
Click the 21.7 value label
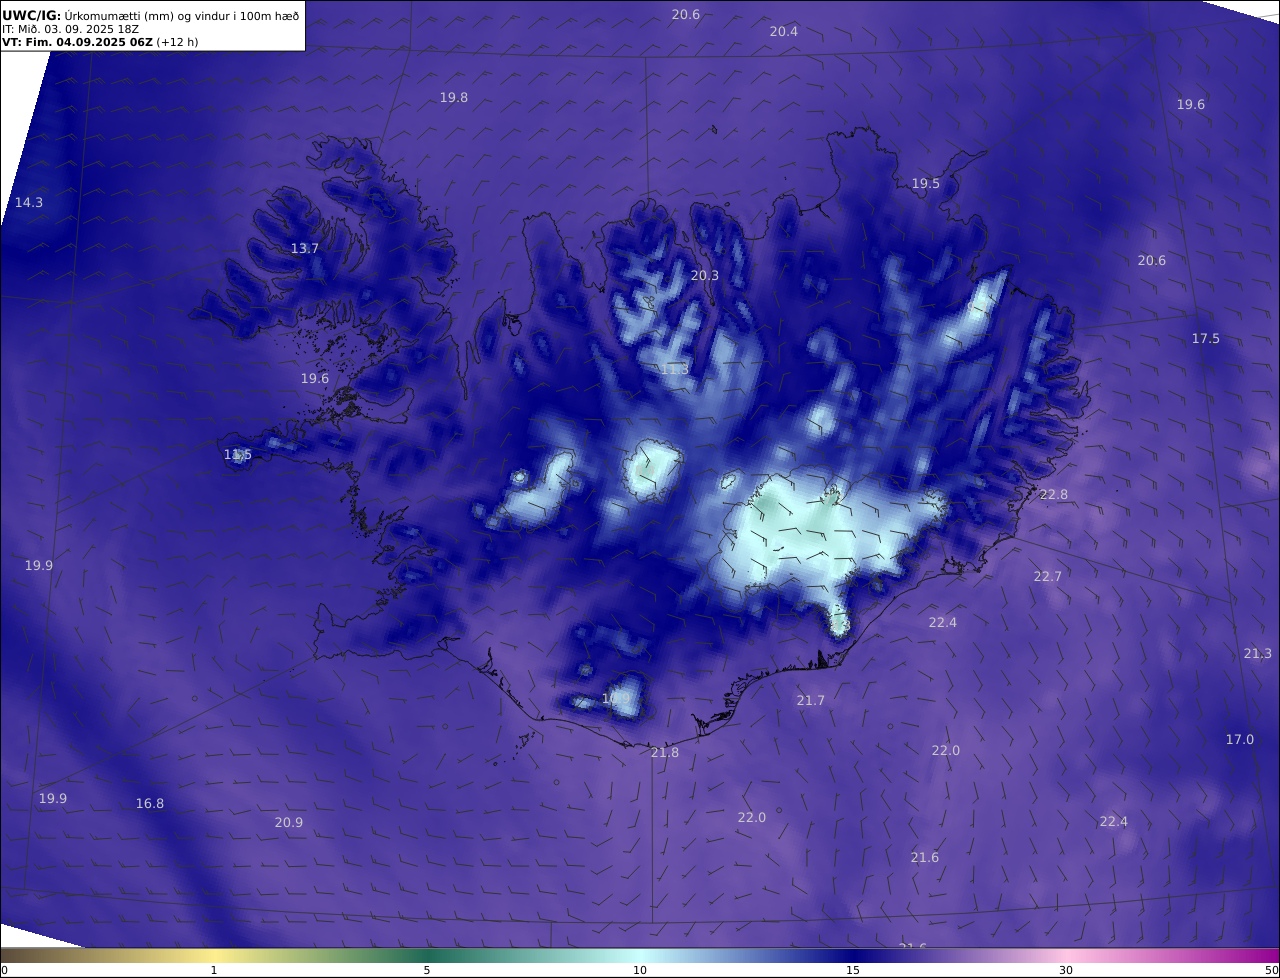[811, 701]
